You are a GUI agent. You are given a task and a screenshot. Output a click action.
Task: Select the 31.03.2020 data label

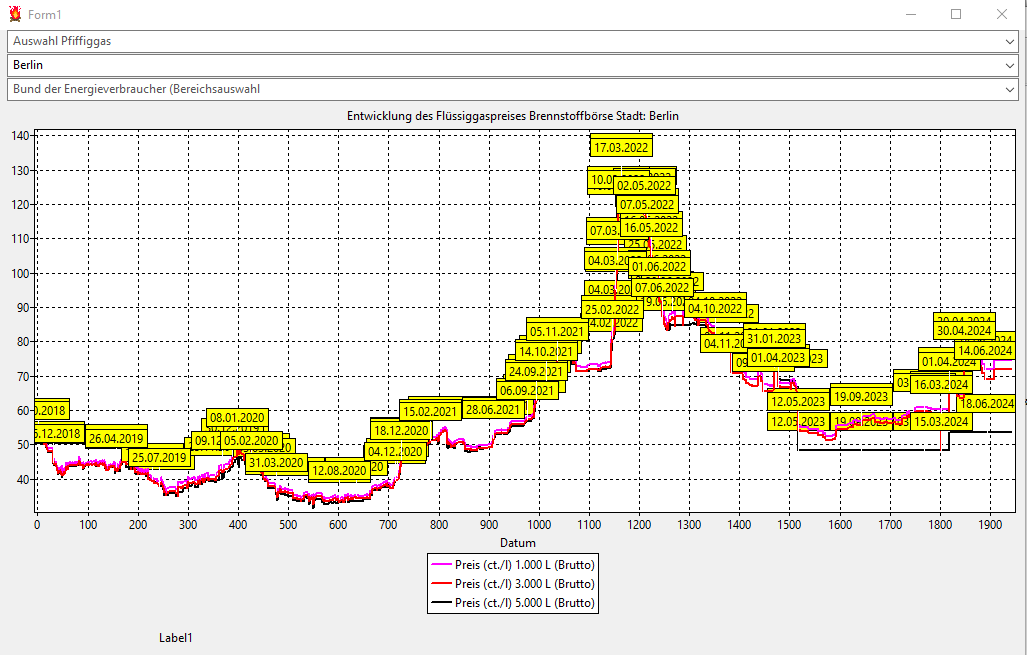click(276, 463)
